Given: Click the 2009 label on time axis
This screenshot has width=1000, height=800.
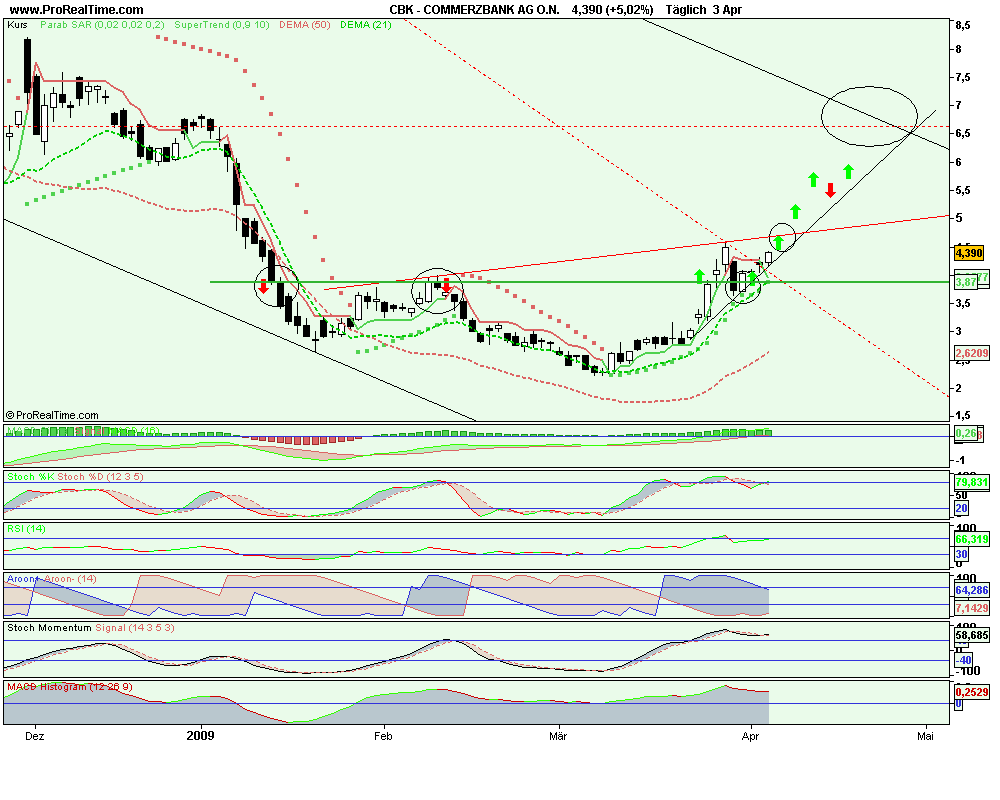Looking at the screenshot, I should (200, 736).
